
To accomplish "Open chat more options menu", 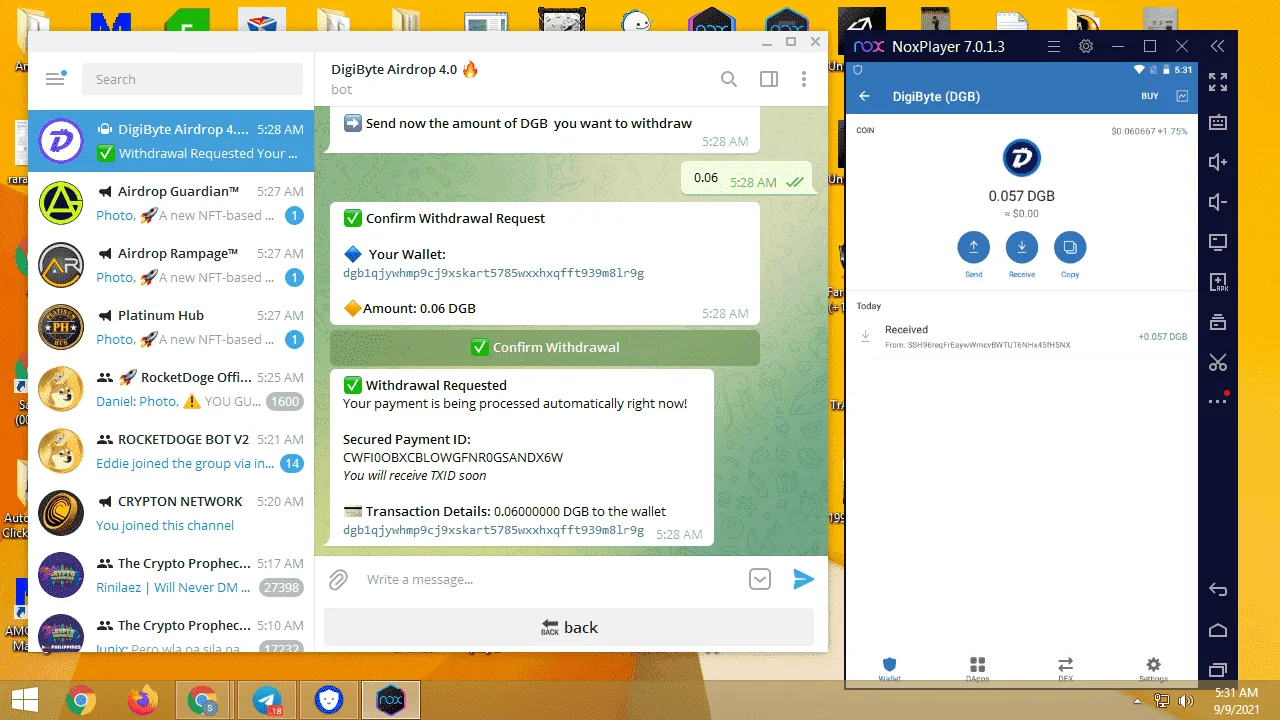I will [x=804, y=79].
